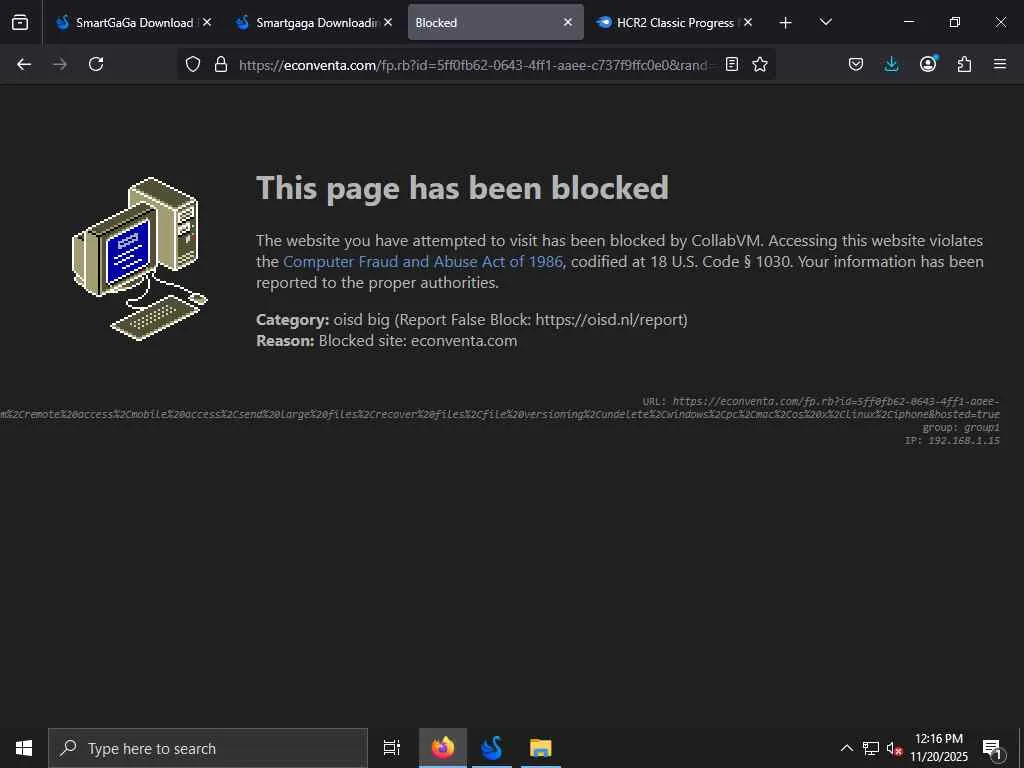Click the IP: 192.168.1.15 text
Viewport: 1024px width, 768px height.
(x=952, y=441)
